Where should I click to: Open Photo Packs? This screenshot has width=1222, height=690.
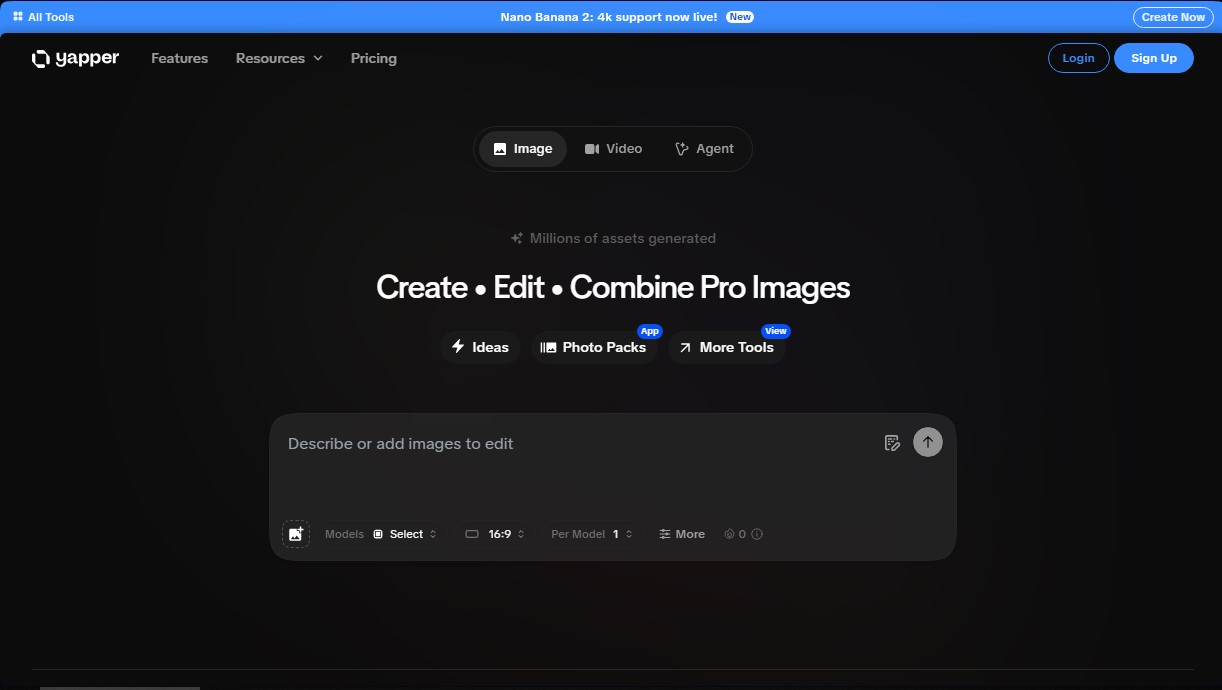(x=593, y=347)
